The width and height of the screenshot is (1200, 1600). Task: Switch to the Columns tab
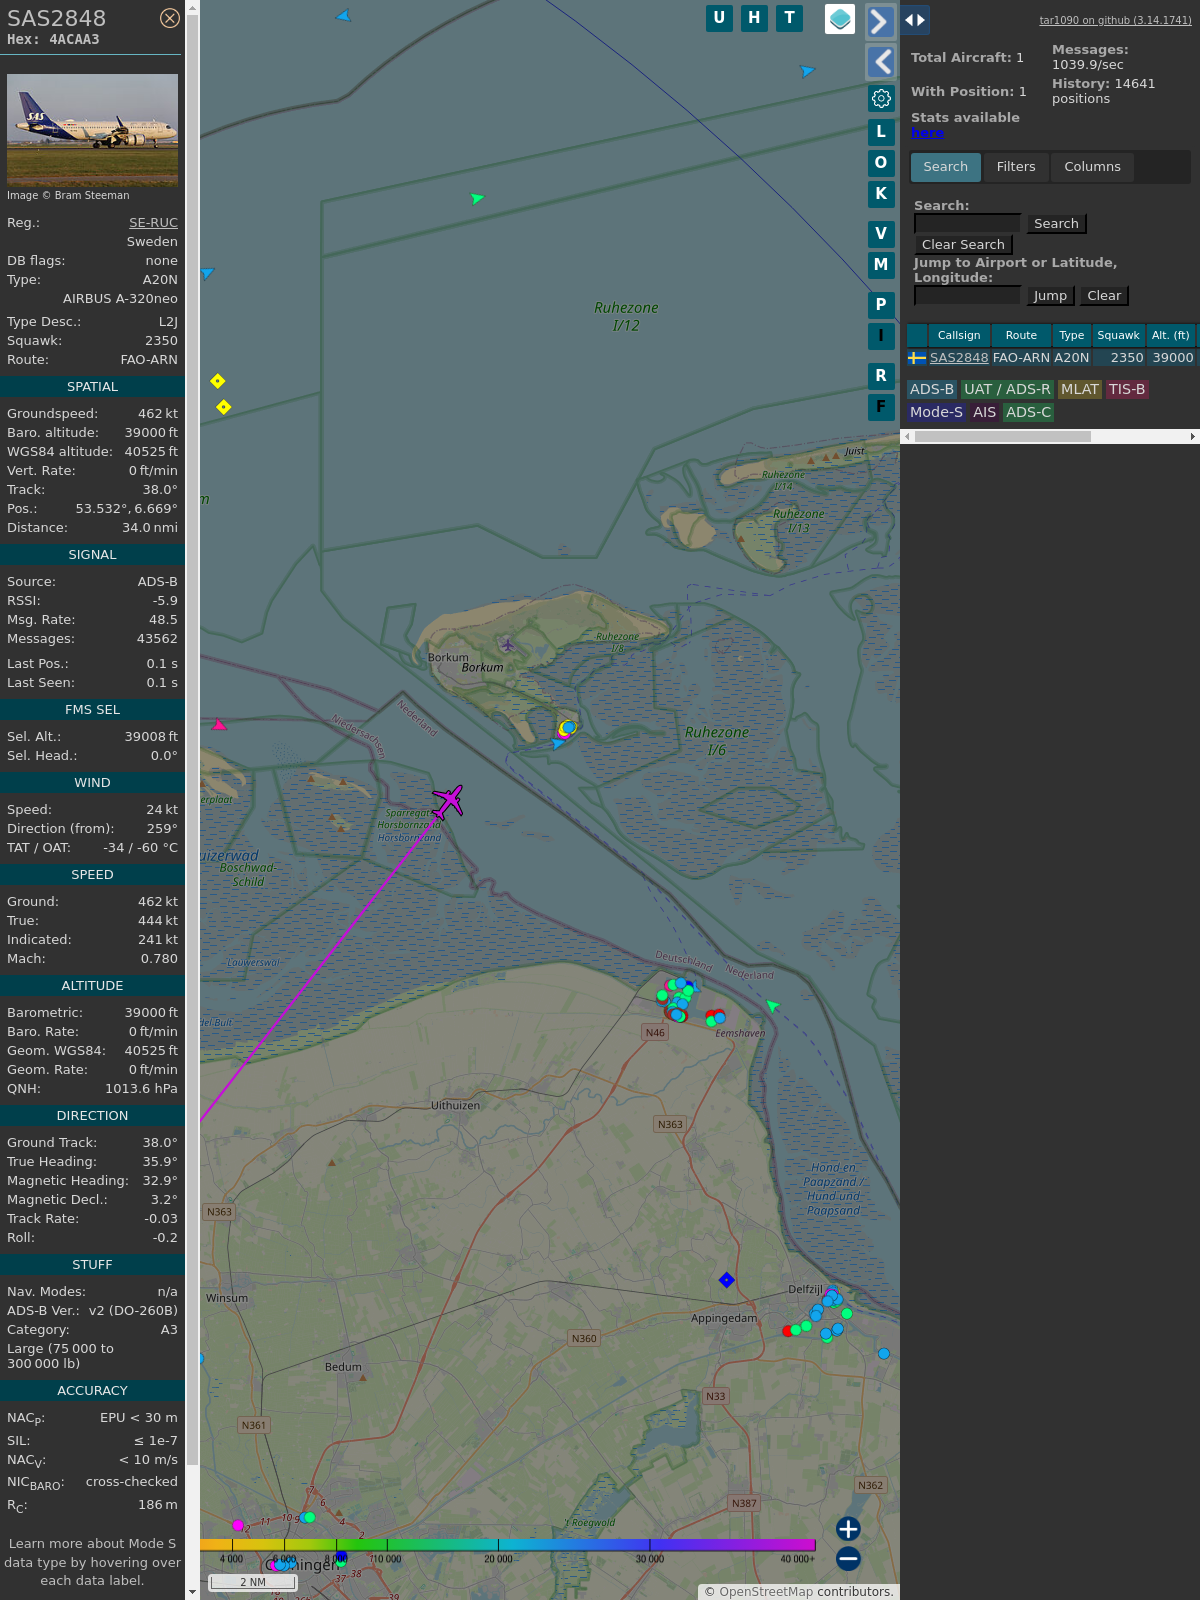pos(1092,167)
